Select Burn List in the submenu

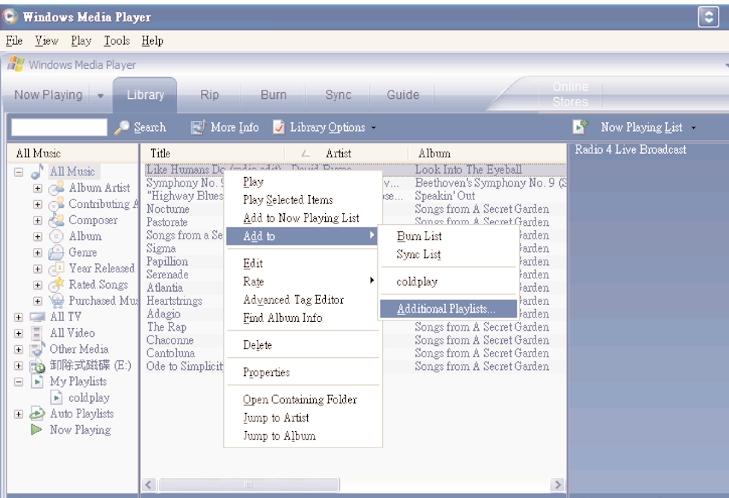point(448,236)
